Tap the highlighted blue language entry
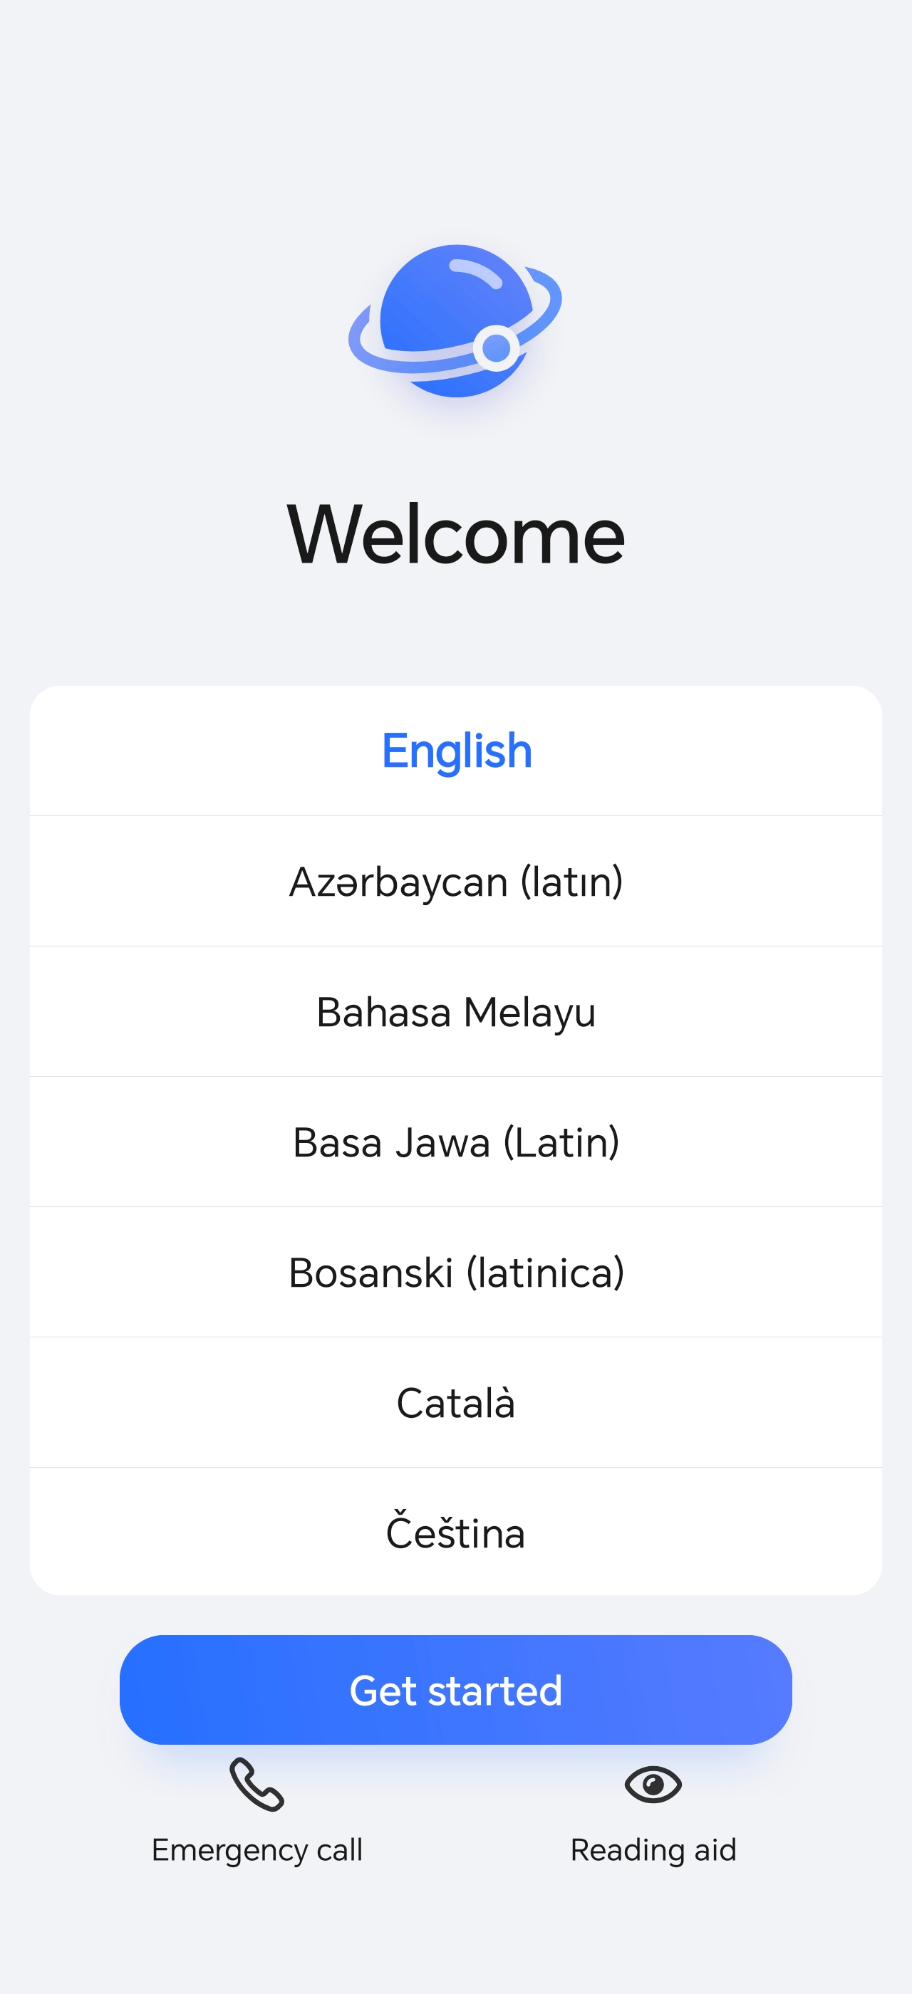The width and height of the screenshot is (912, 1994). [x=456, y=751]
